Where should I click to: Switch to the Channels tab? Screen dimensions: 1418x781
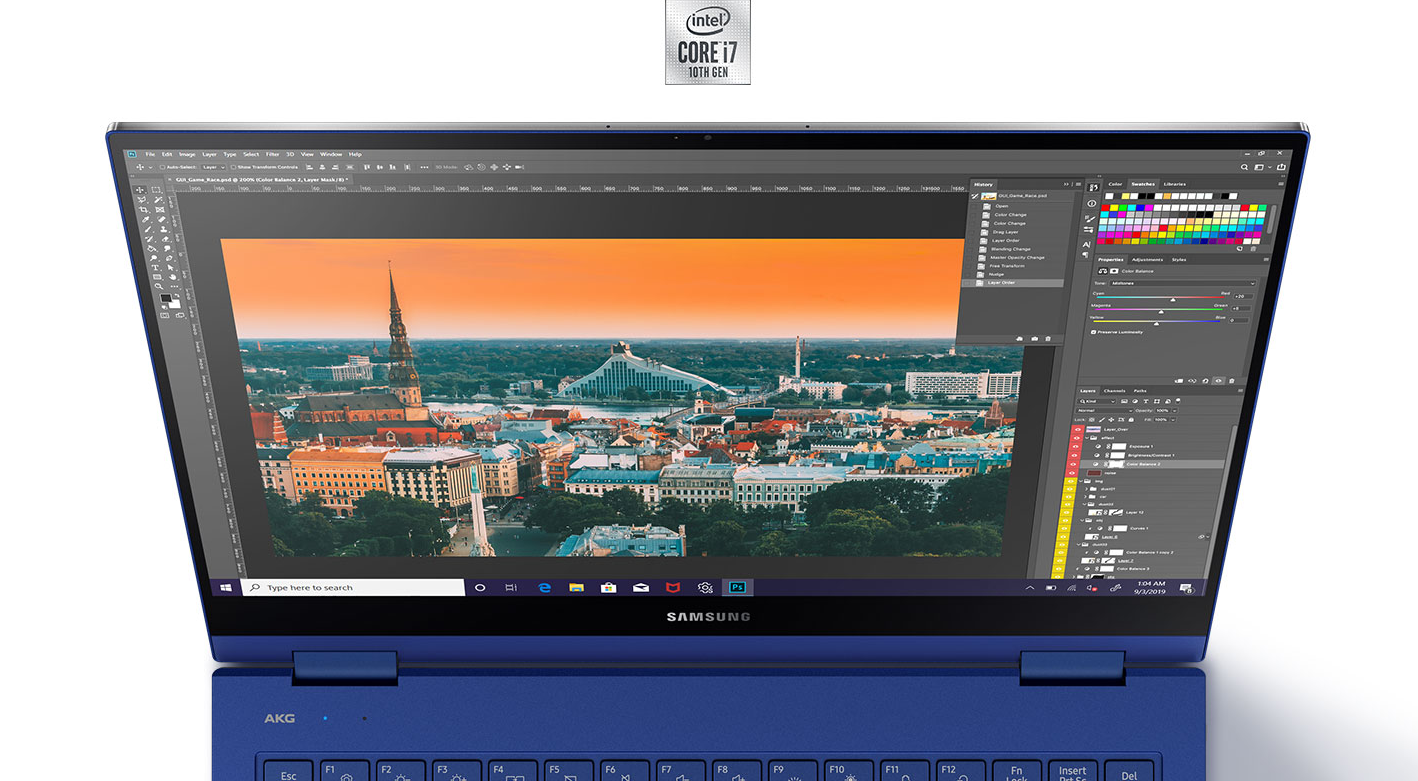tap(1114, 391)
